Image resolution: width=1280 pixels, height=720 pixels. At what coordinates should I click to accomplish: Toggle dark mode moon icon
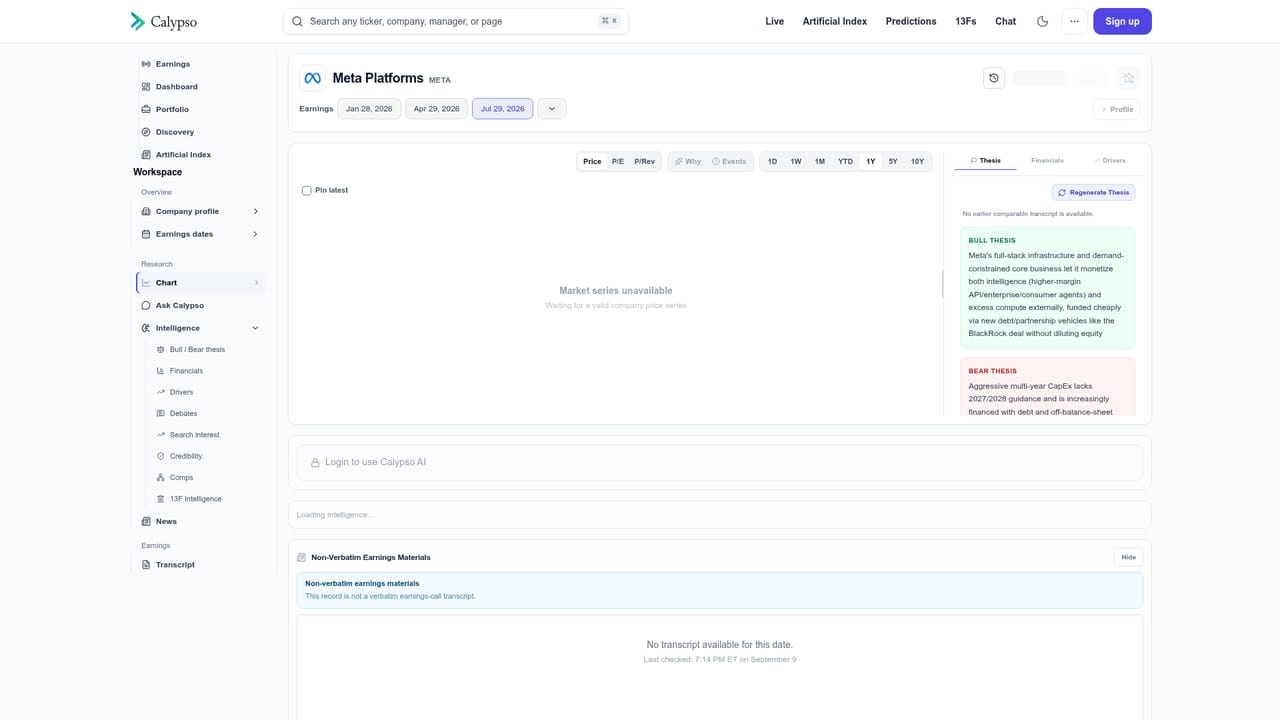[1043, 21]
